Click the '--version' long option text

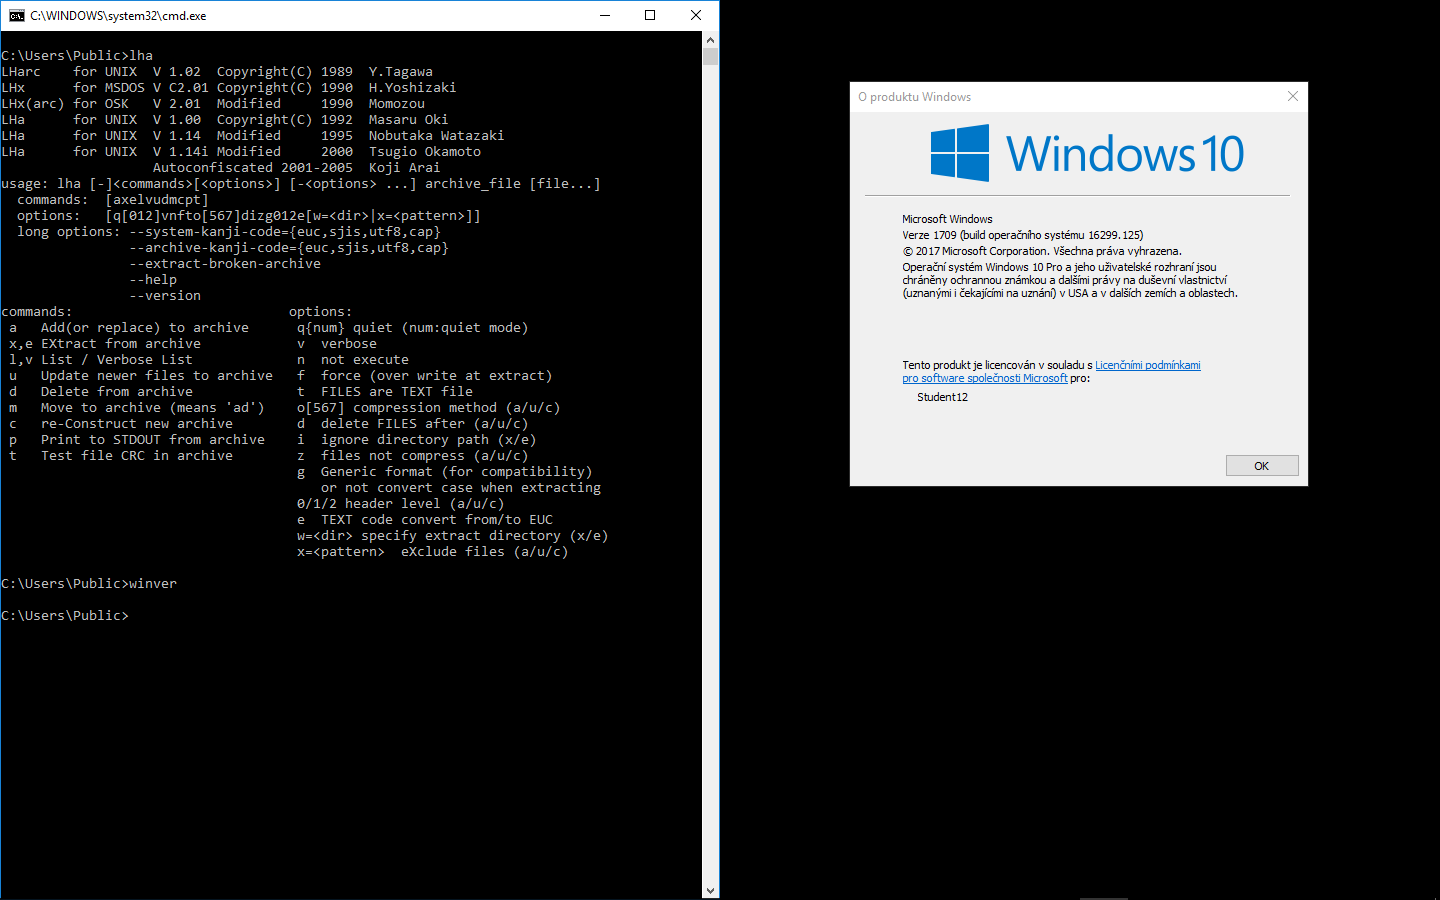tap(165, 296)
